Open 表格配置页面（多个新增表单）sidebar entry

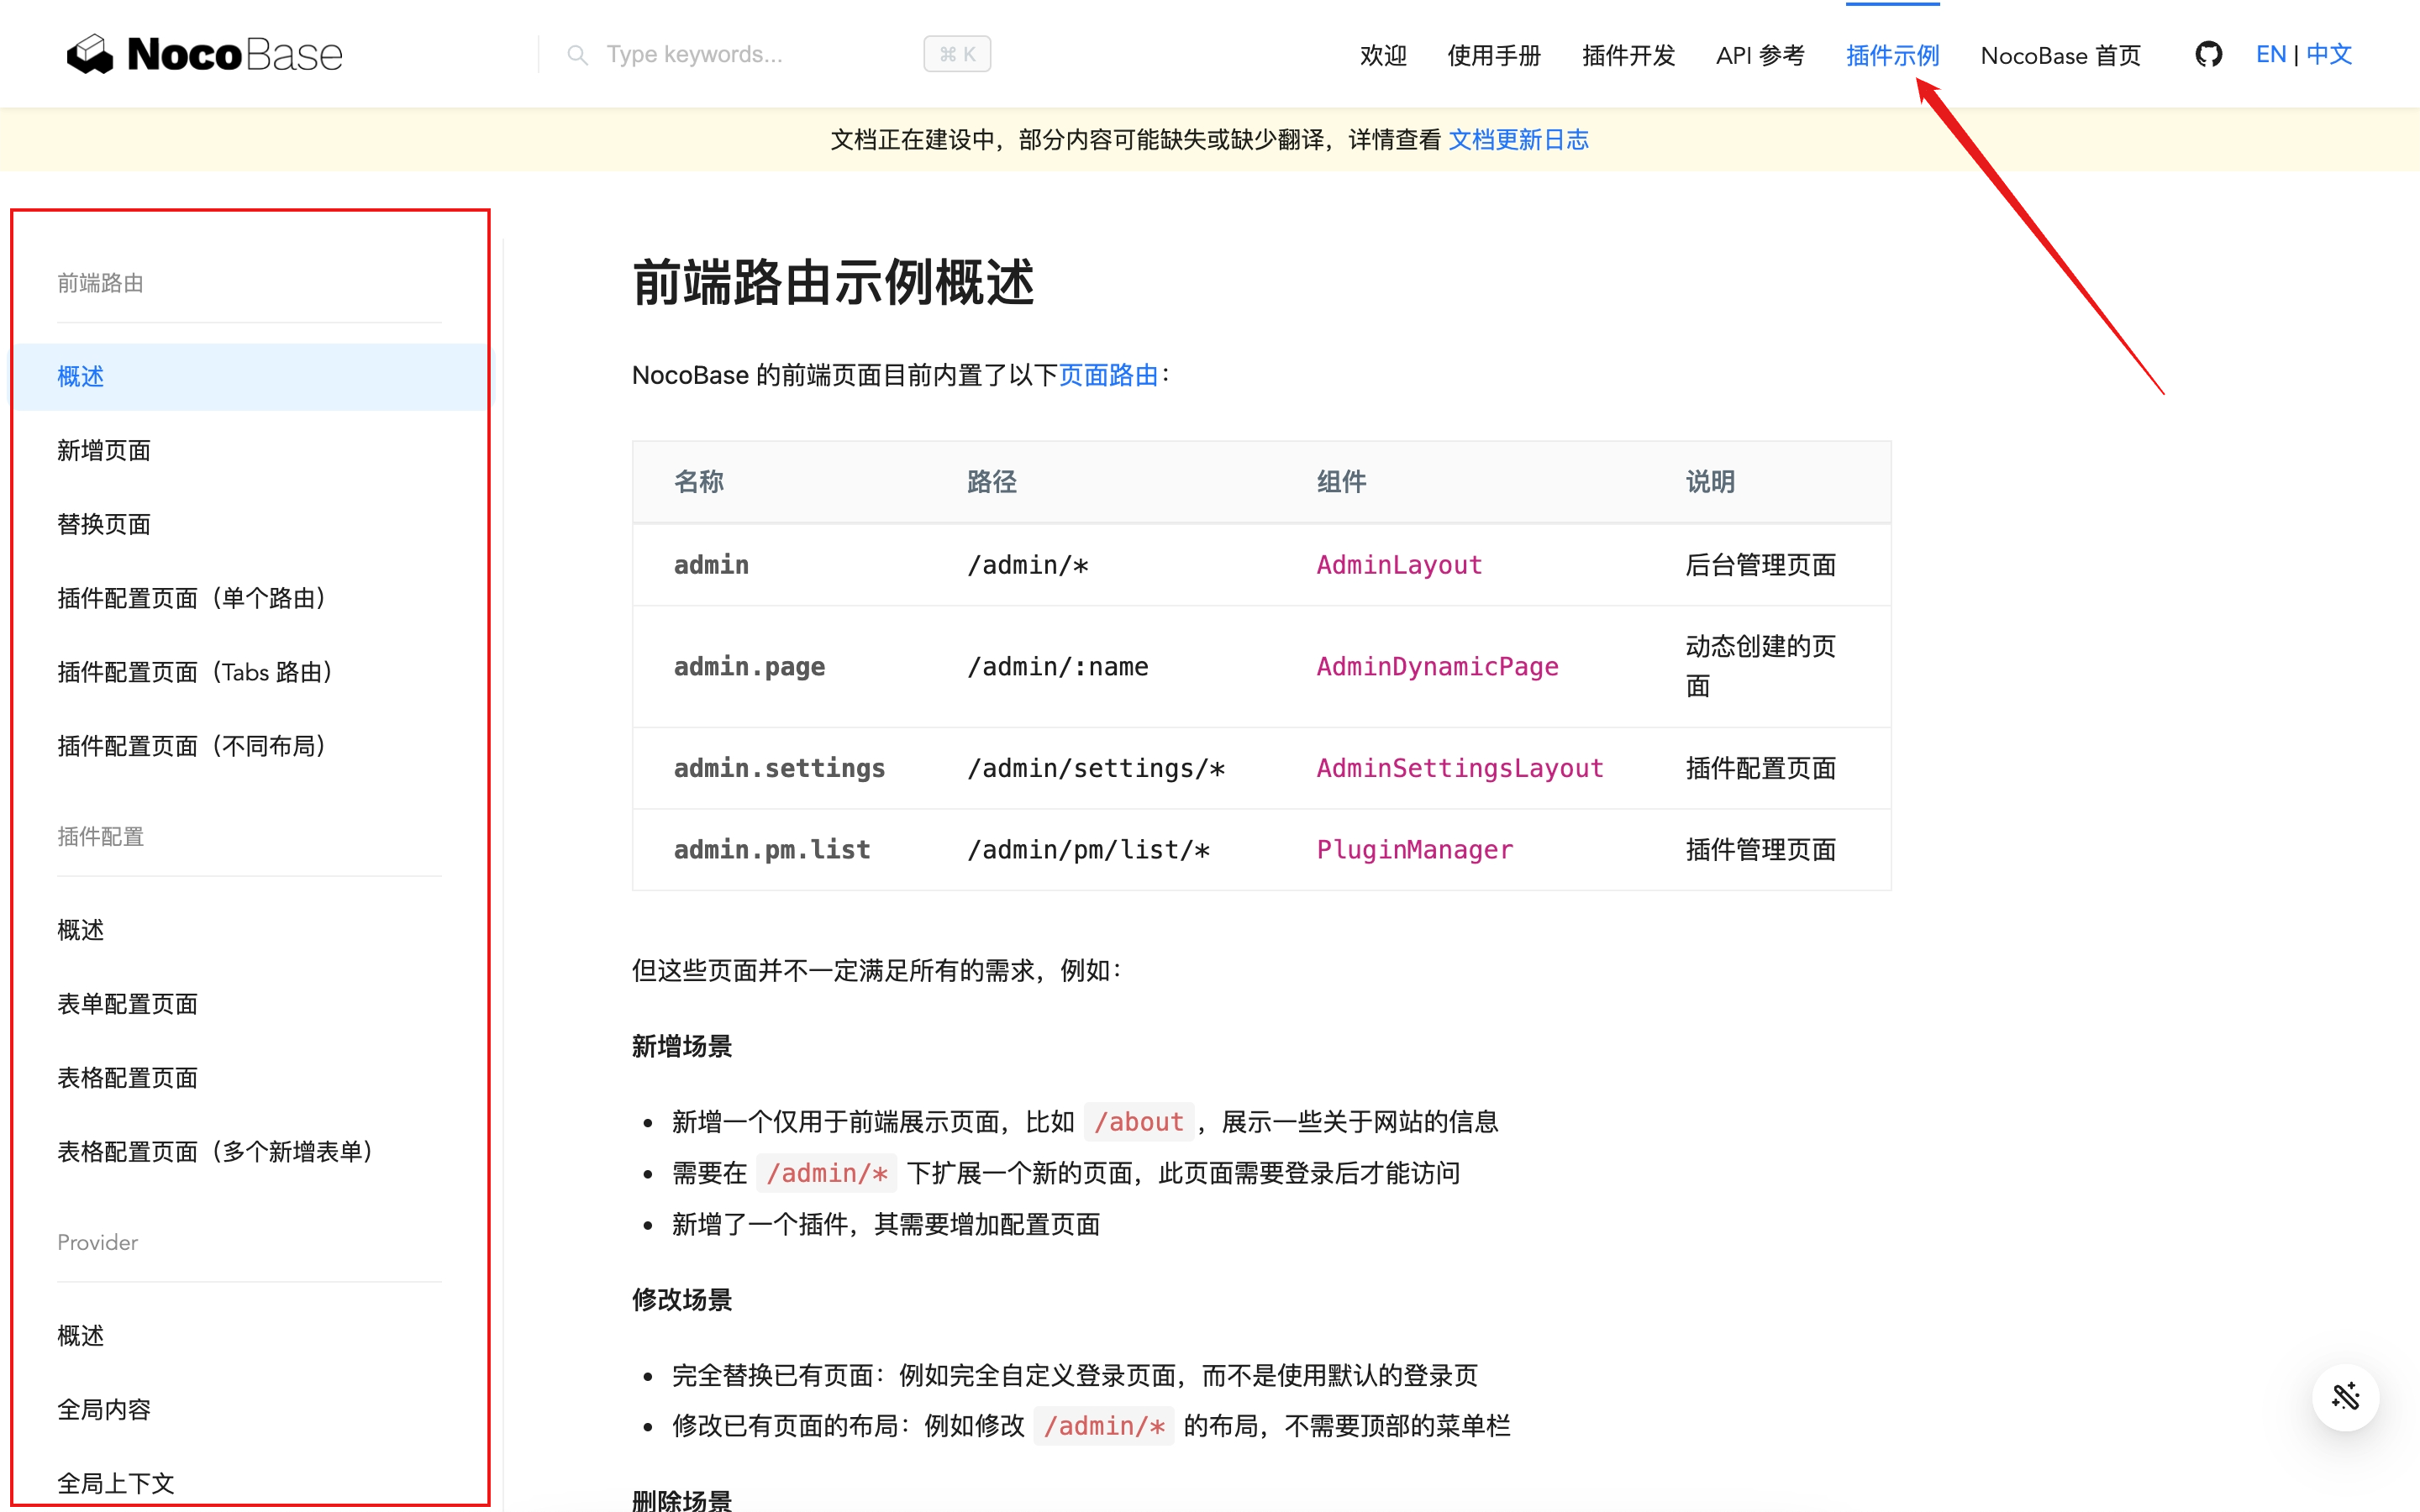[x=214, y=1151]
